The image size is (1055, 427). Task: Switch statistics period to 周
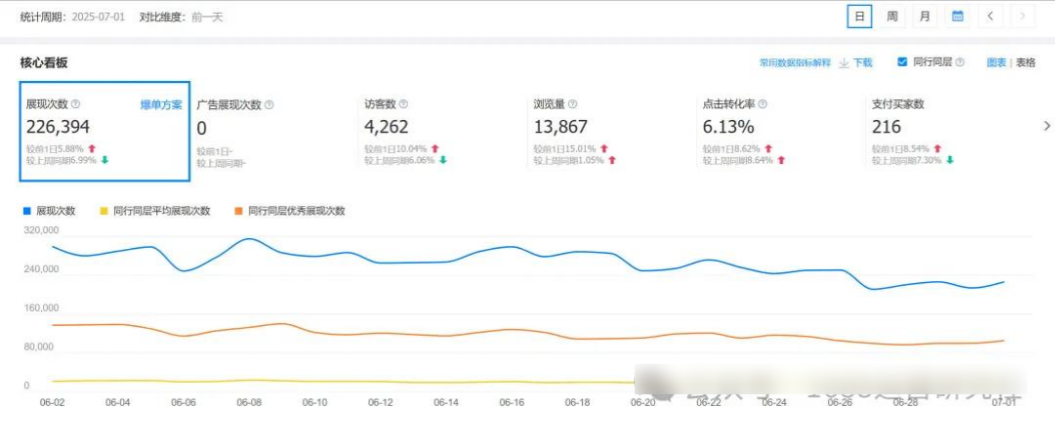(x=892, y=16)
